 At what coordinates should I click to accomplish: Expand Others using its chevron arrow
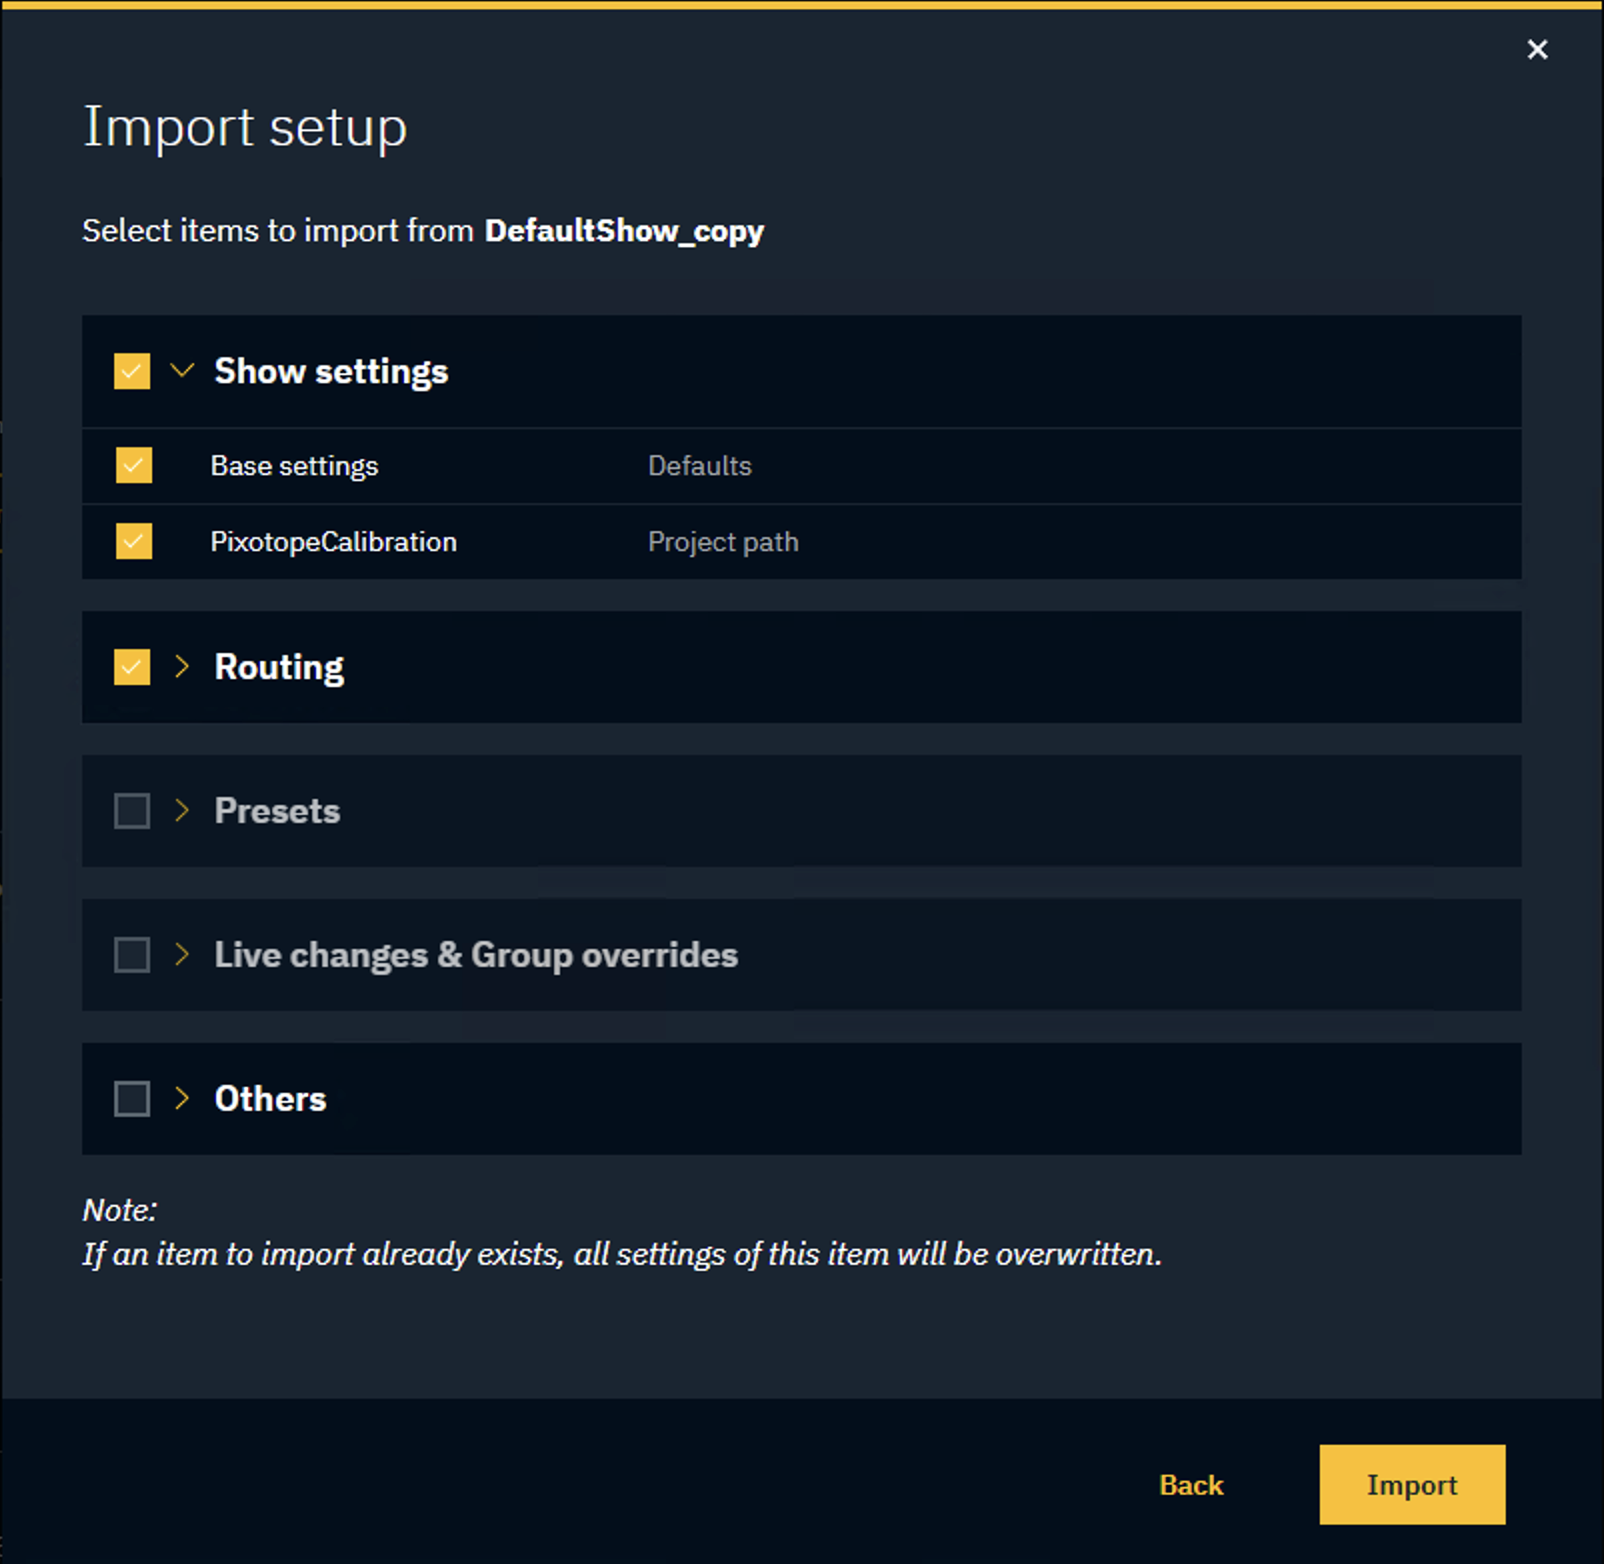[182, 1099]
